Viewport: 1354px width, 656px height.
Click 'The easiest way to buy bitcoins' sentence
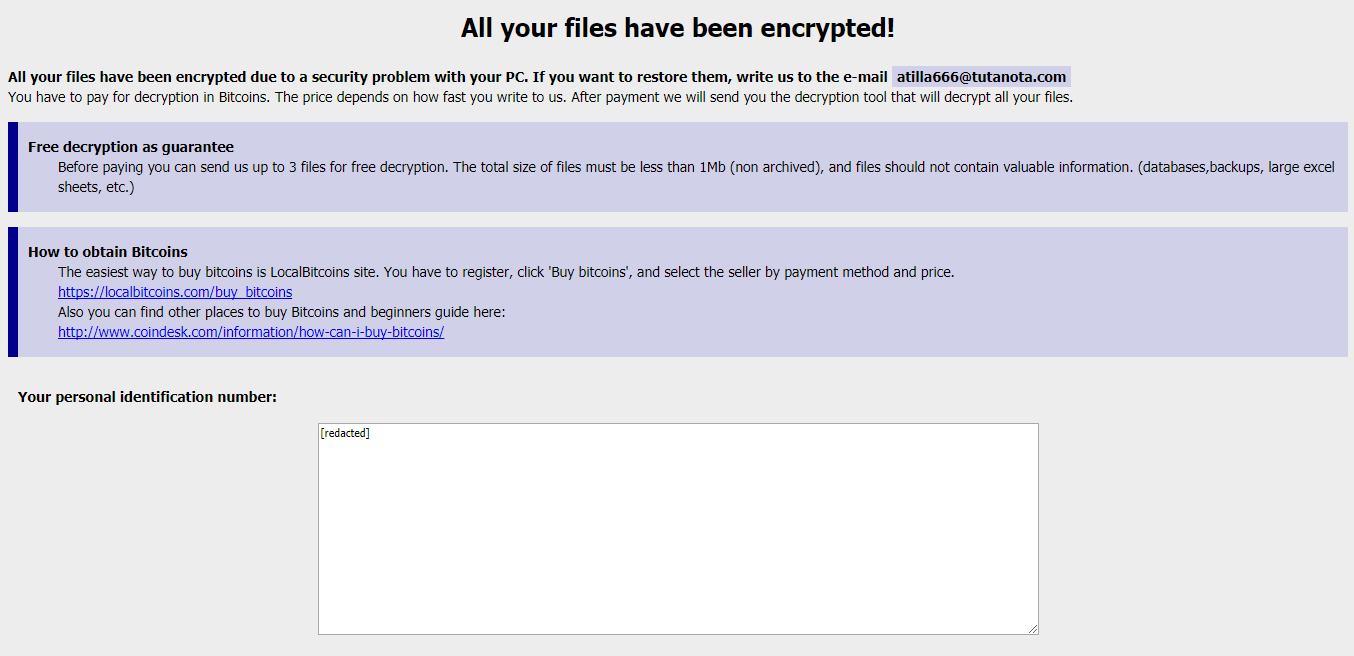point(506,272)
